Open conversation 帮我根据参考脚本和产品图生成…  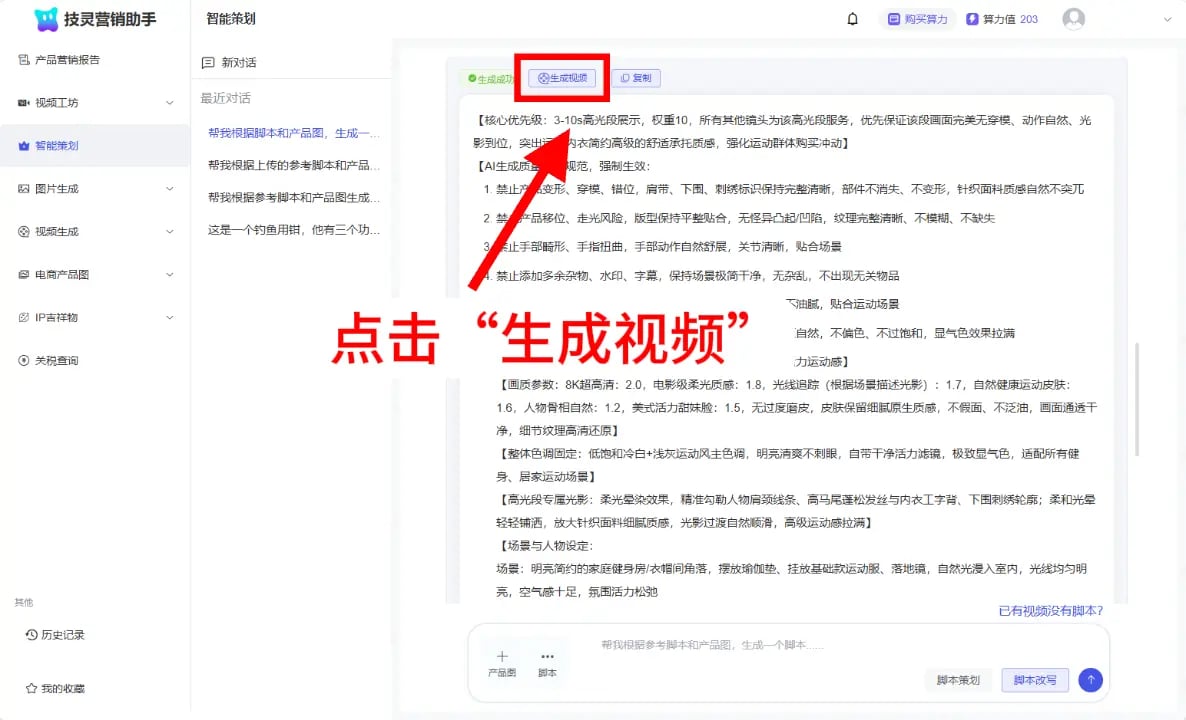tap(293, 197)
